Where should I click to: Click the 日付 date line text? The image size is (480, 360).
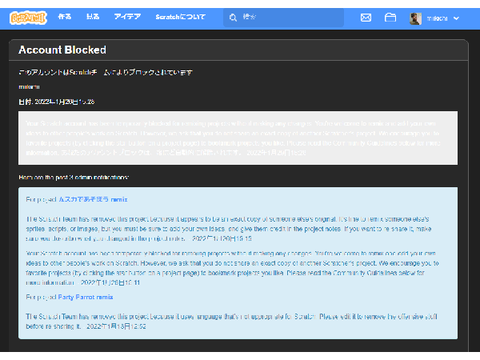(56, 102)
